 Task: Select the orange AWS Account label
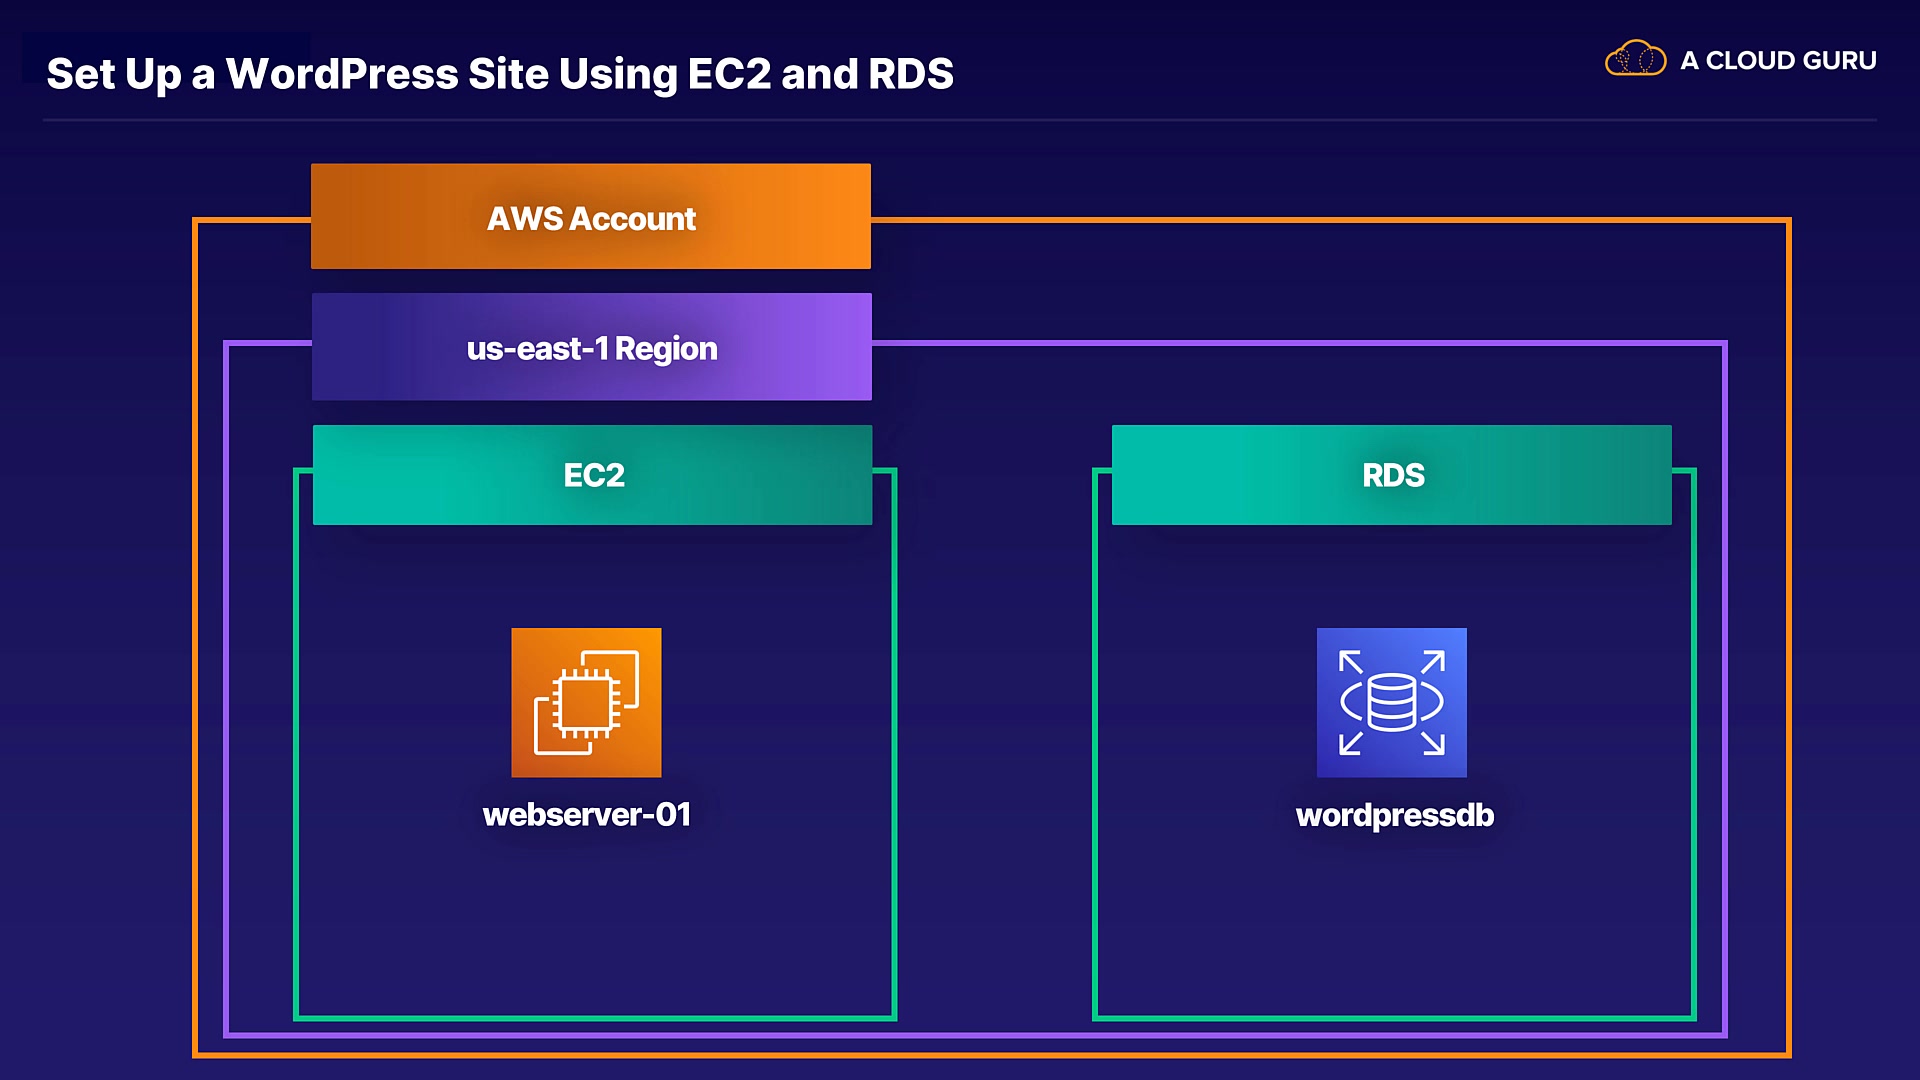[591, 217]
